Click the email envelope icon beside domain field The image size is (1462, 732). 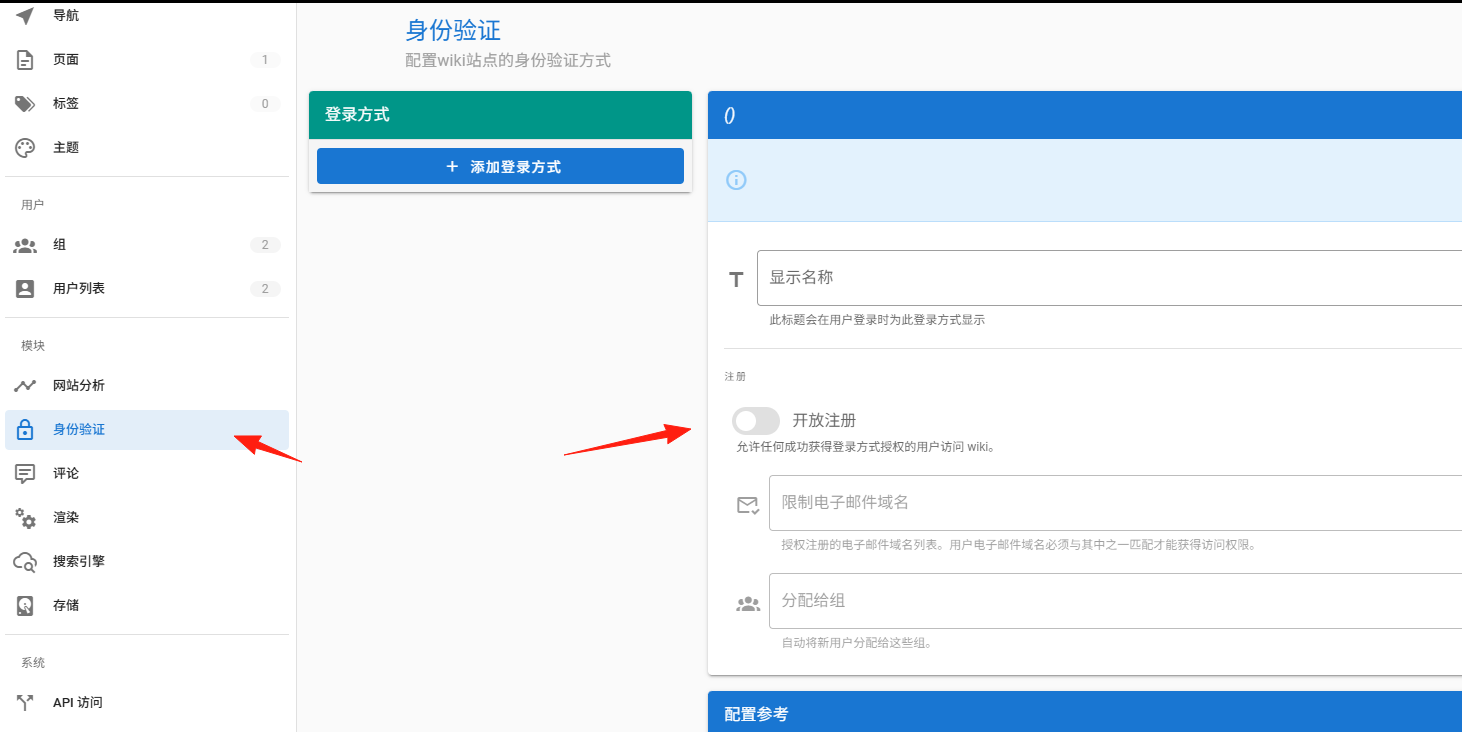pyautogui.click(x=747, y=505)
